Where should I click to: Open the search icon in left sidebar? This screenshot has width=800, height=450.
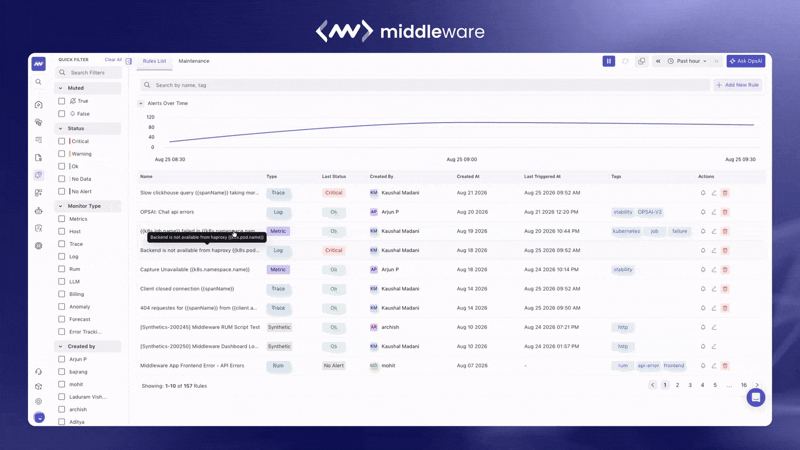[38, 82]
